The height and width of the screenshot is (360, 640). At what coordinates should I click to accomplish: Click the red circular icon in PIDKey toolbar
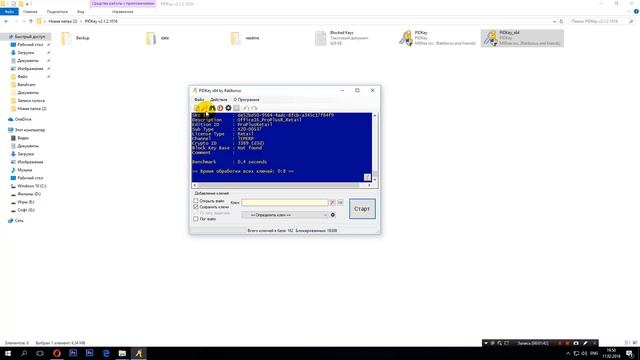coord(220,108)
